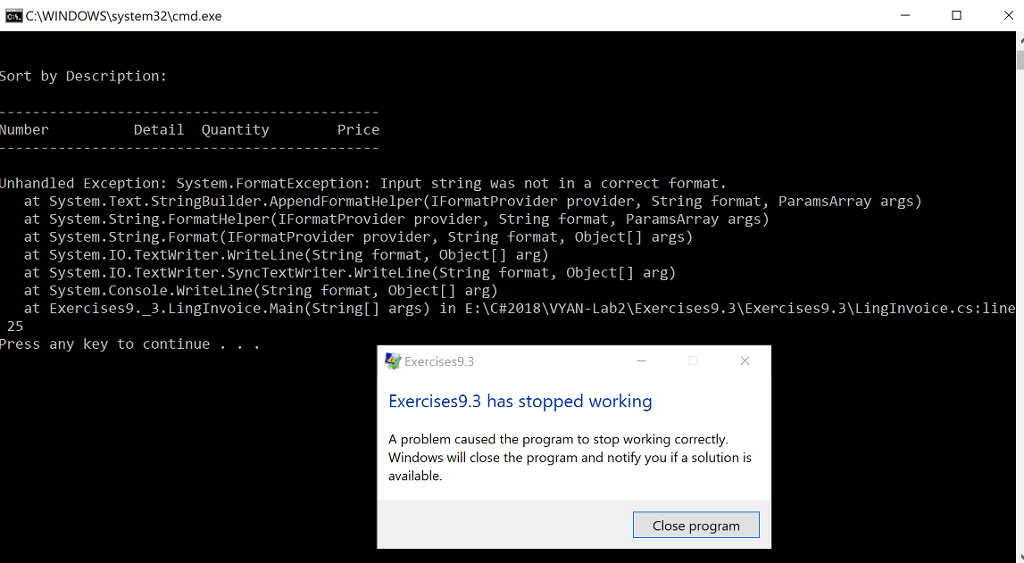Click the "Exercises9.3 has stopped working" heading

click(520, 401)
